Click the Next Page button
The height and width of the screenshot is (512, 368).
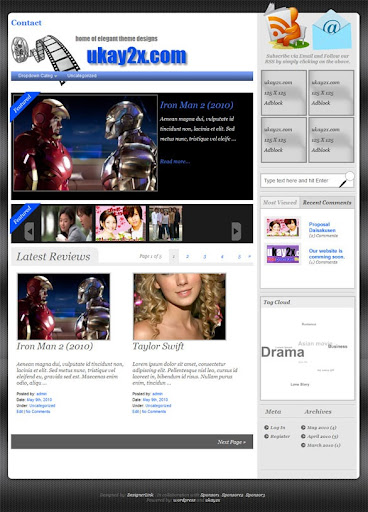231,442
